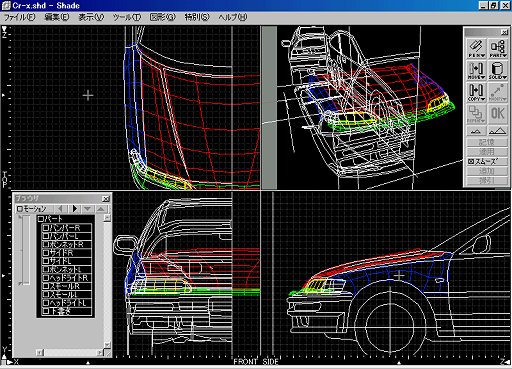Click the greyed overlapping-squares tool icon
This screenshot has height=369, width=512.
(476, 114)
